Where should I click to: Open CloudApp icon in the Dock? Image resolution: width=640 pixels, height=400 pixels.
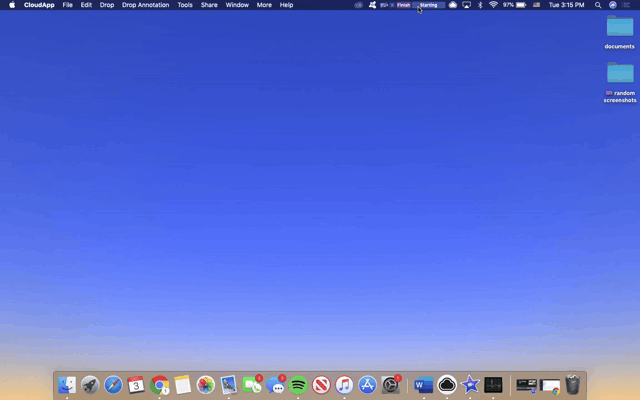[x=447, y=385]
